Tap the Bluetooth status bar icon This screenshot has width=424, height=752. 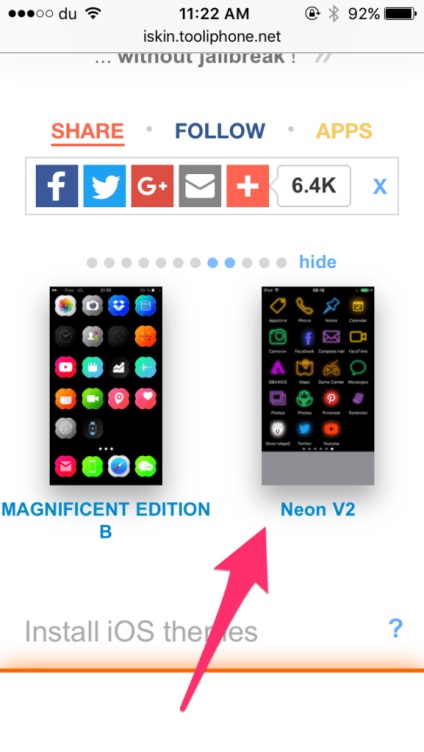pos(333,13)
